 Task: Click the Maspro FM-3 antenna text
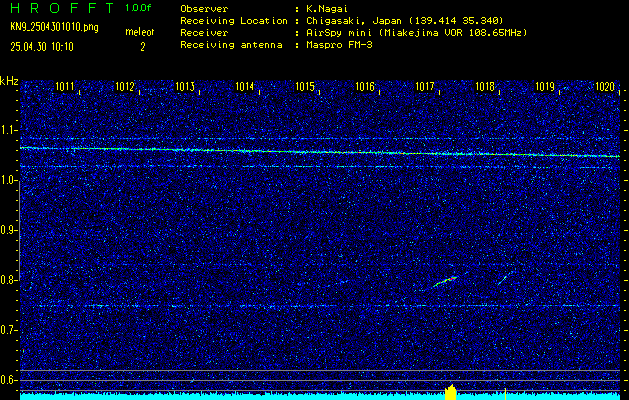pos(339,45)
